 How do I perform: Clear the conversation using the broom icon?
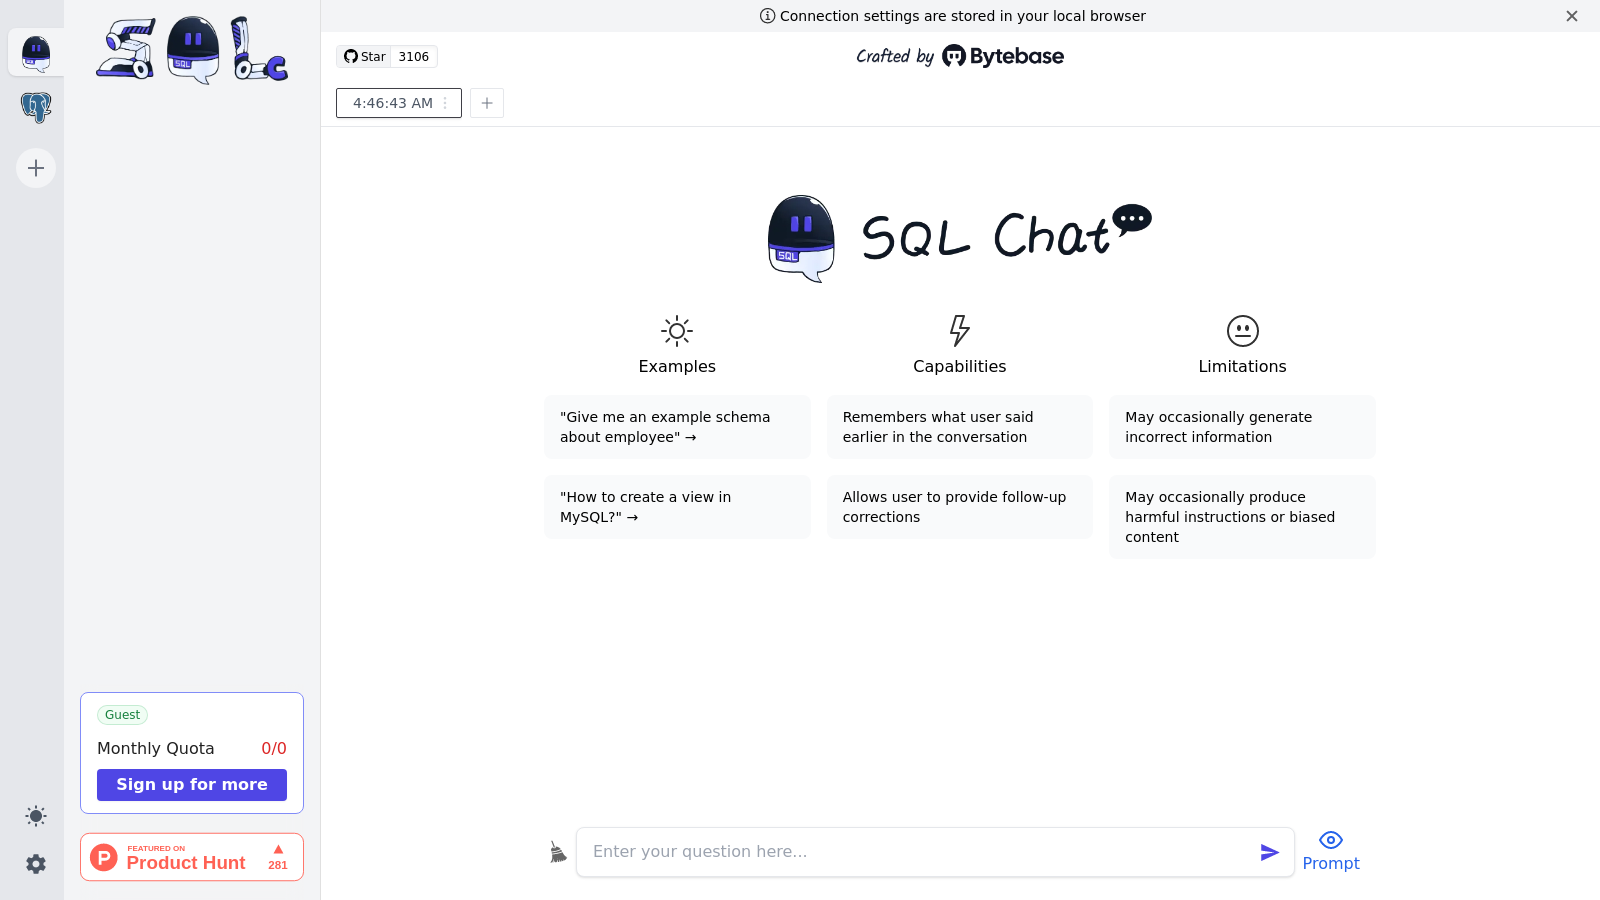(x=558, y=851)
